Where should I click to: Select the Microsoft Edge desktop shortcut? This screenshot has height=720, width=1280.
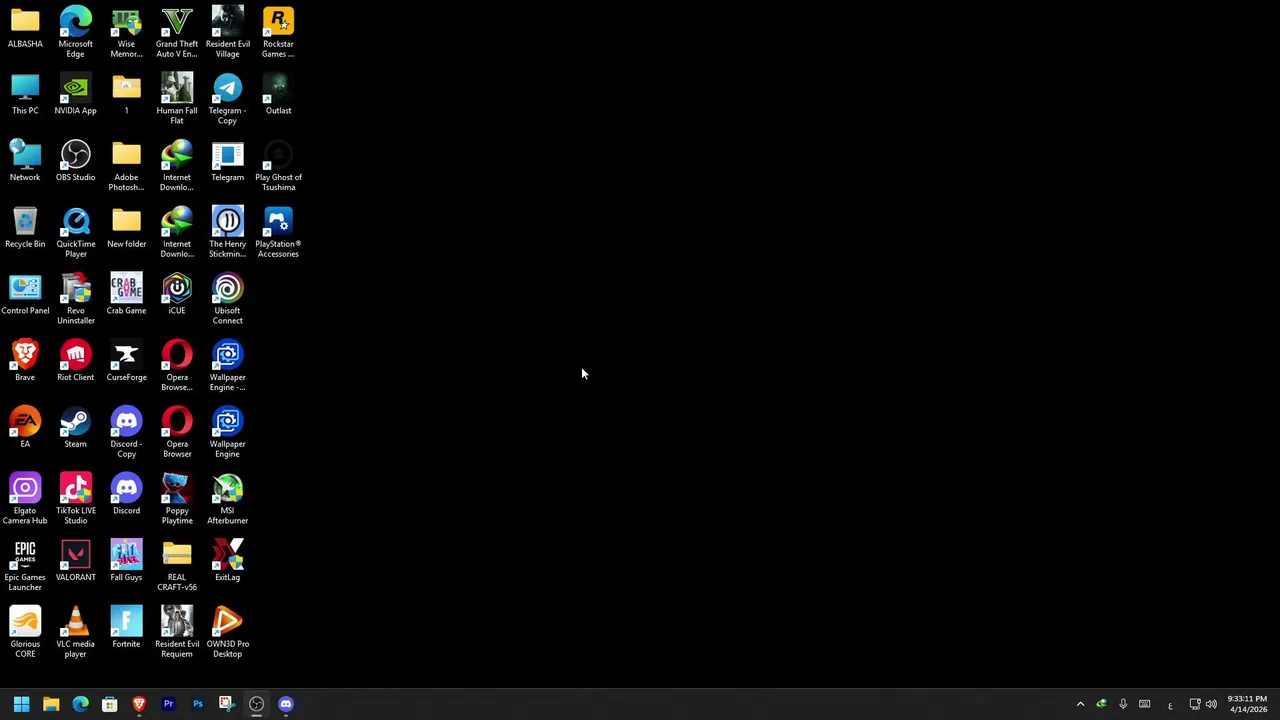coord(76,32)
